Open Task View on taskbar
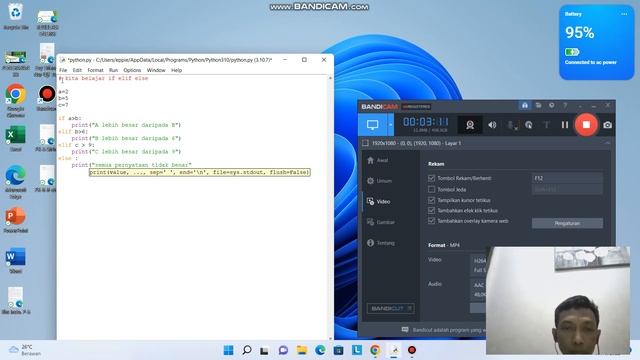Image resolution: width=640 pixels, height=360 pixels. (264, 350)
